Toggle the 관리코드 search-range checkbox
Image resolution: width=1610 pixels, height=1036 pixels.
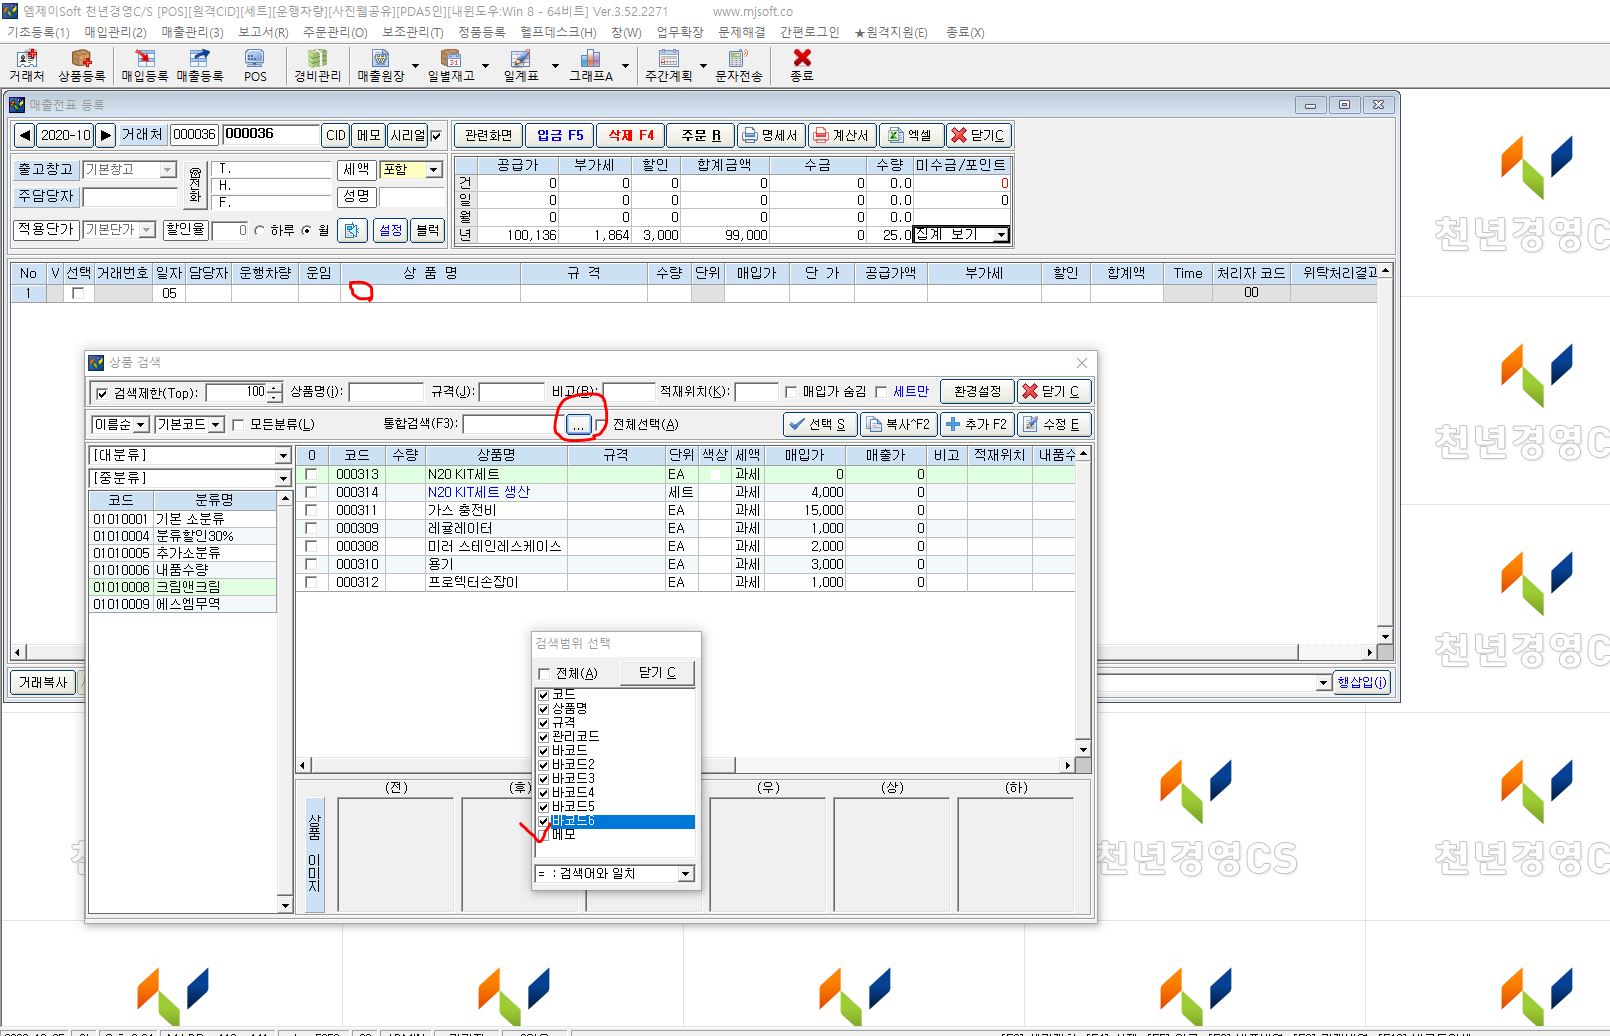pos(543,736)
